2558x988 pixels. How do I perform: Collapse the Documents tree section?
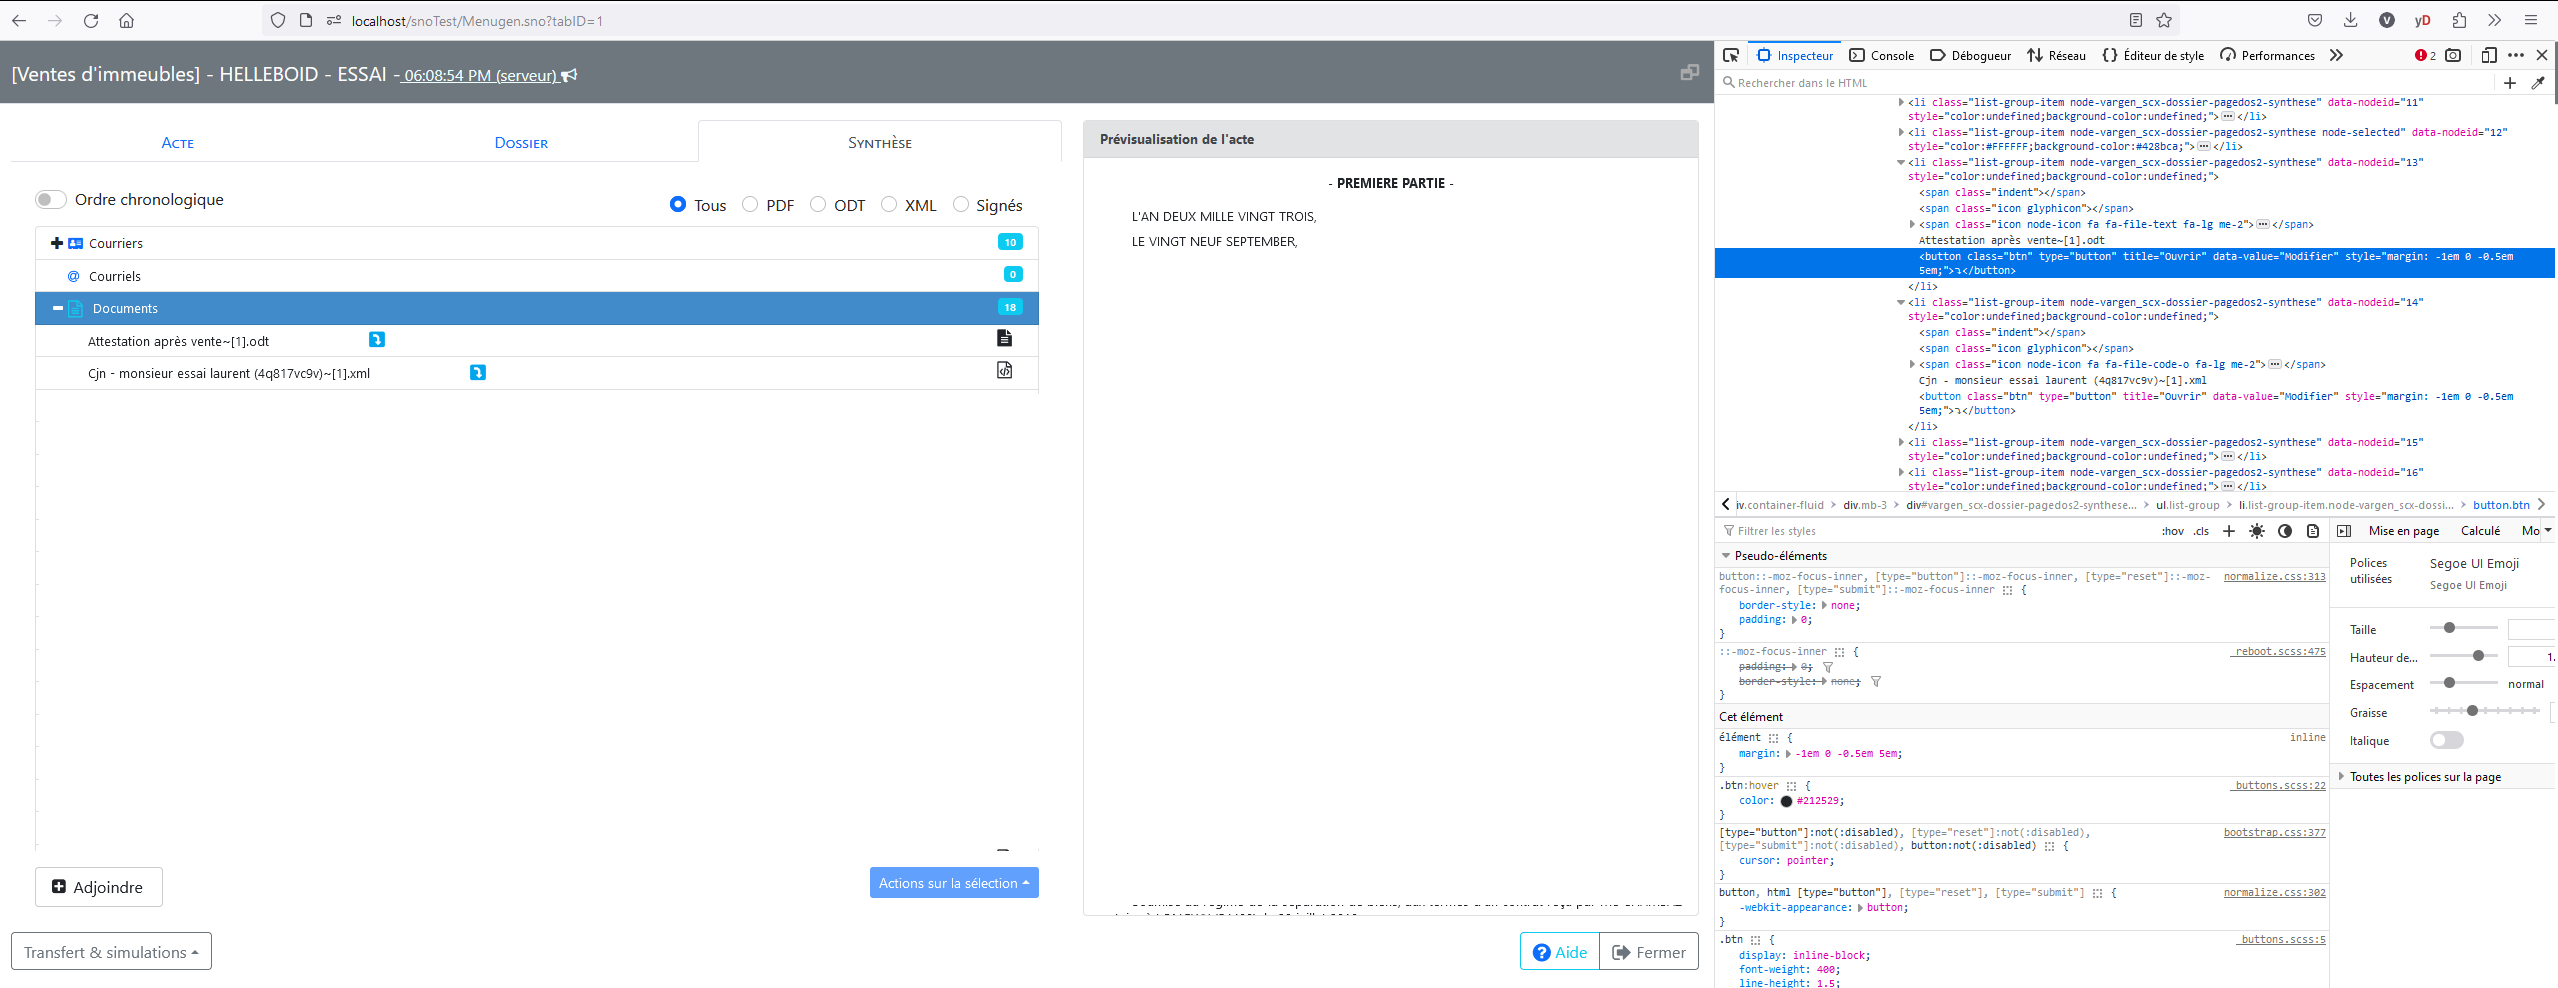coord(57,308)
